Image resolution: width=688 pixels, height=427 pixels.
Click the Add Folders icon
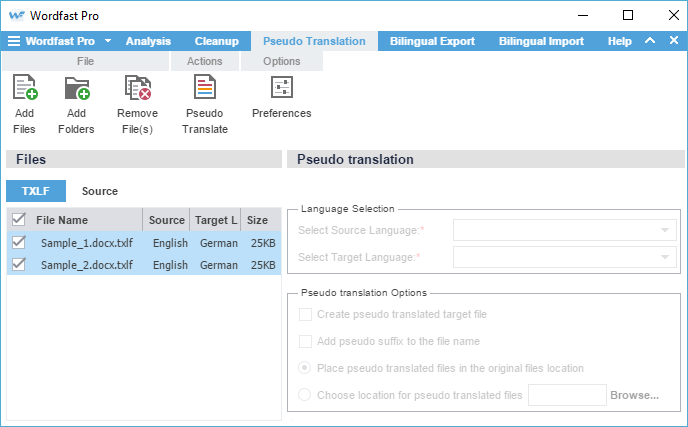(x=77, y=90)
